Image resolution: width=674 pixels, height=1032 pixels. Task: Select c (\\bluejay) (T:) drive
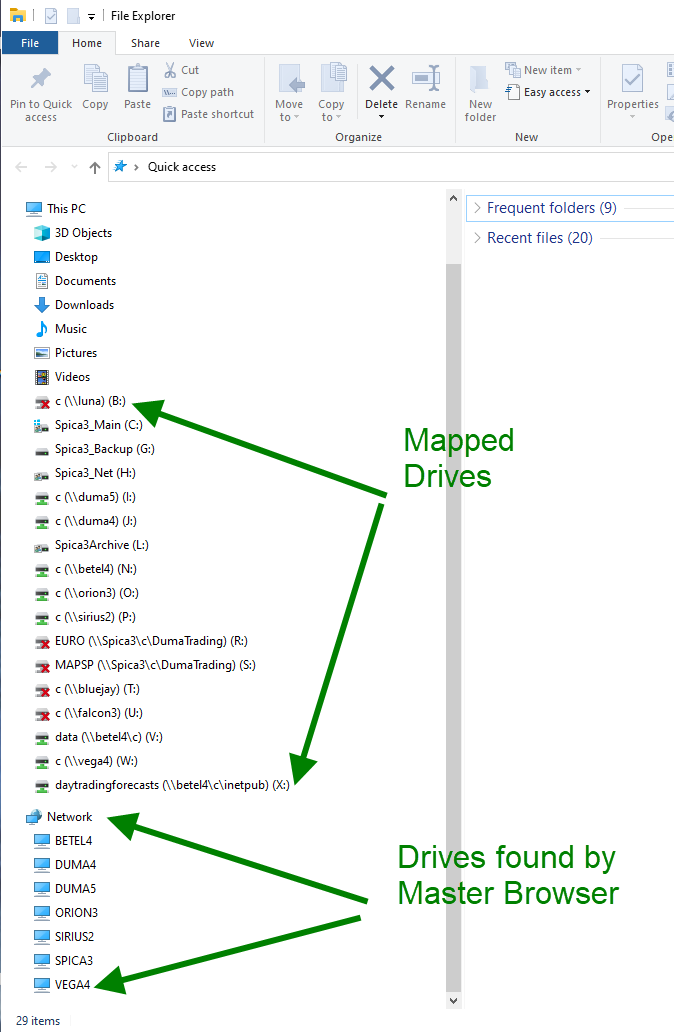pos(87,690)
